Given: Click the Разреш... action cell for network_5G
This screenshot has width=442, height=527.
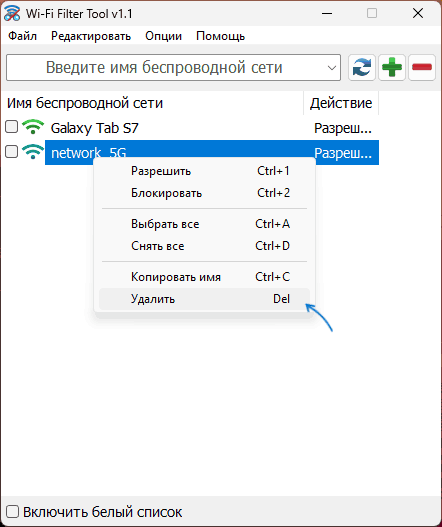Looking at the screenshot, I should coord(343,153).
